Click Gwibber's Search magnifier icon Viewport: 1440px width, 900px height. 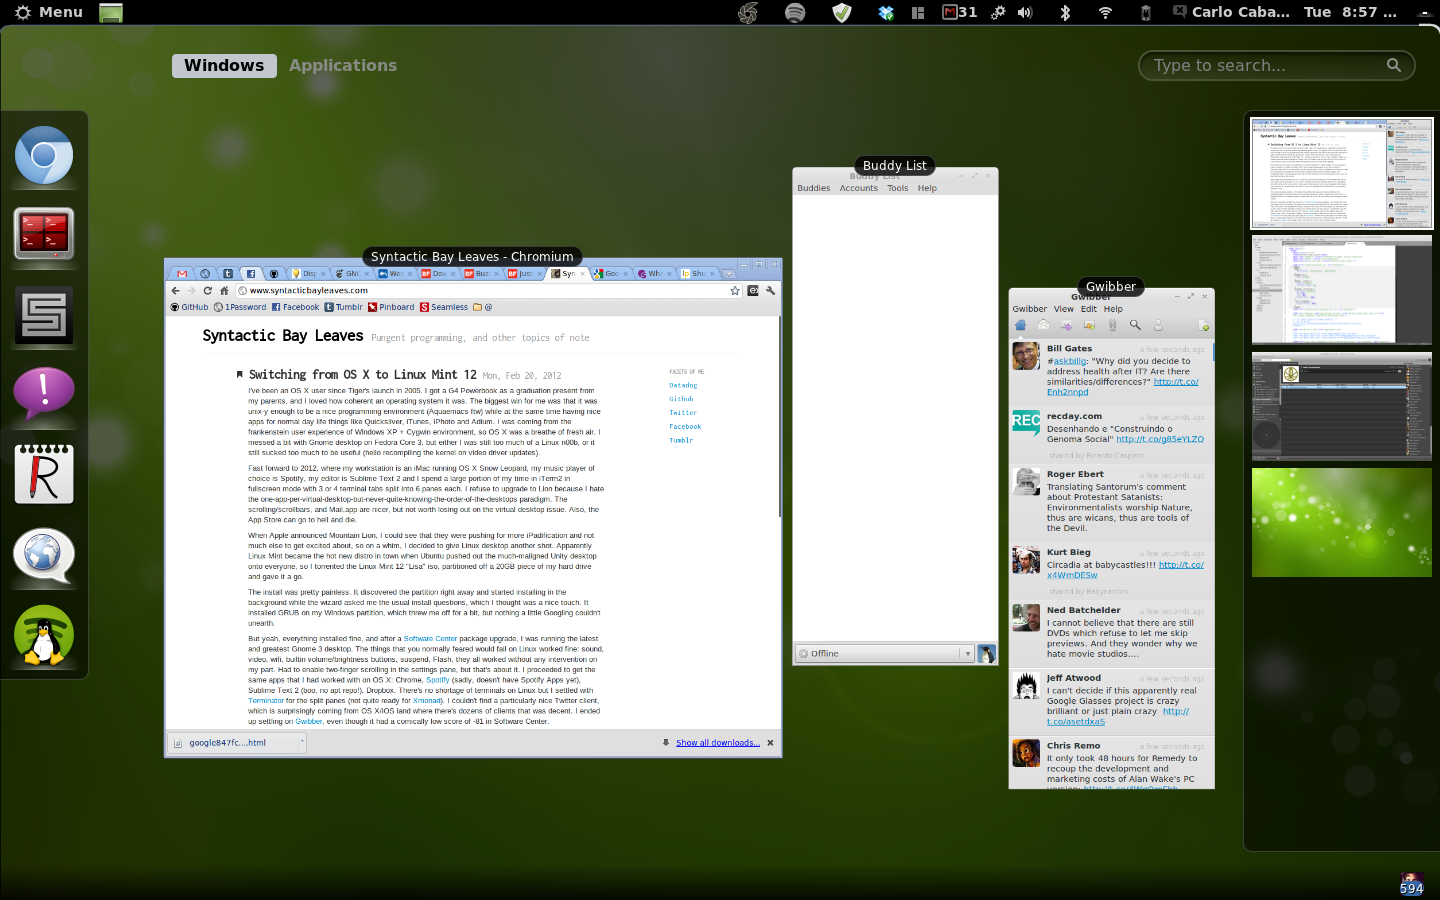(x=1135, y=325)
